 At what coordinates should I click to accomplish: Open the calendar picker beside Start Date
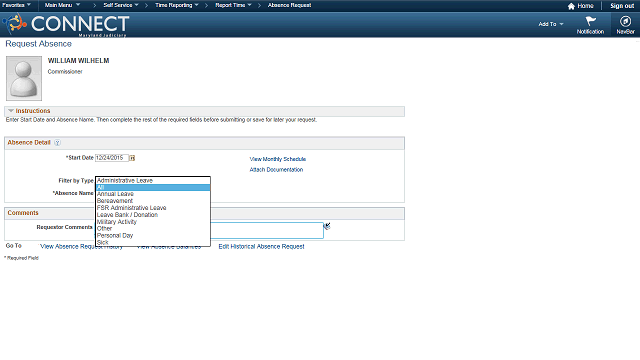coord(132,158)
